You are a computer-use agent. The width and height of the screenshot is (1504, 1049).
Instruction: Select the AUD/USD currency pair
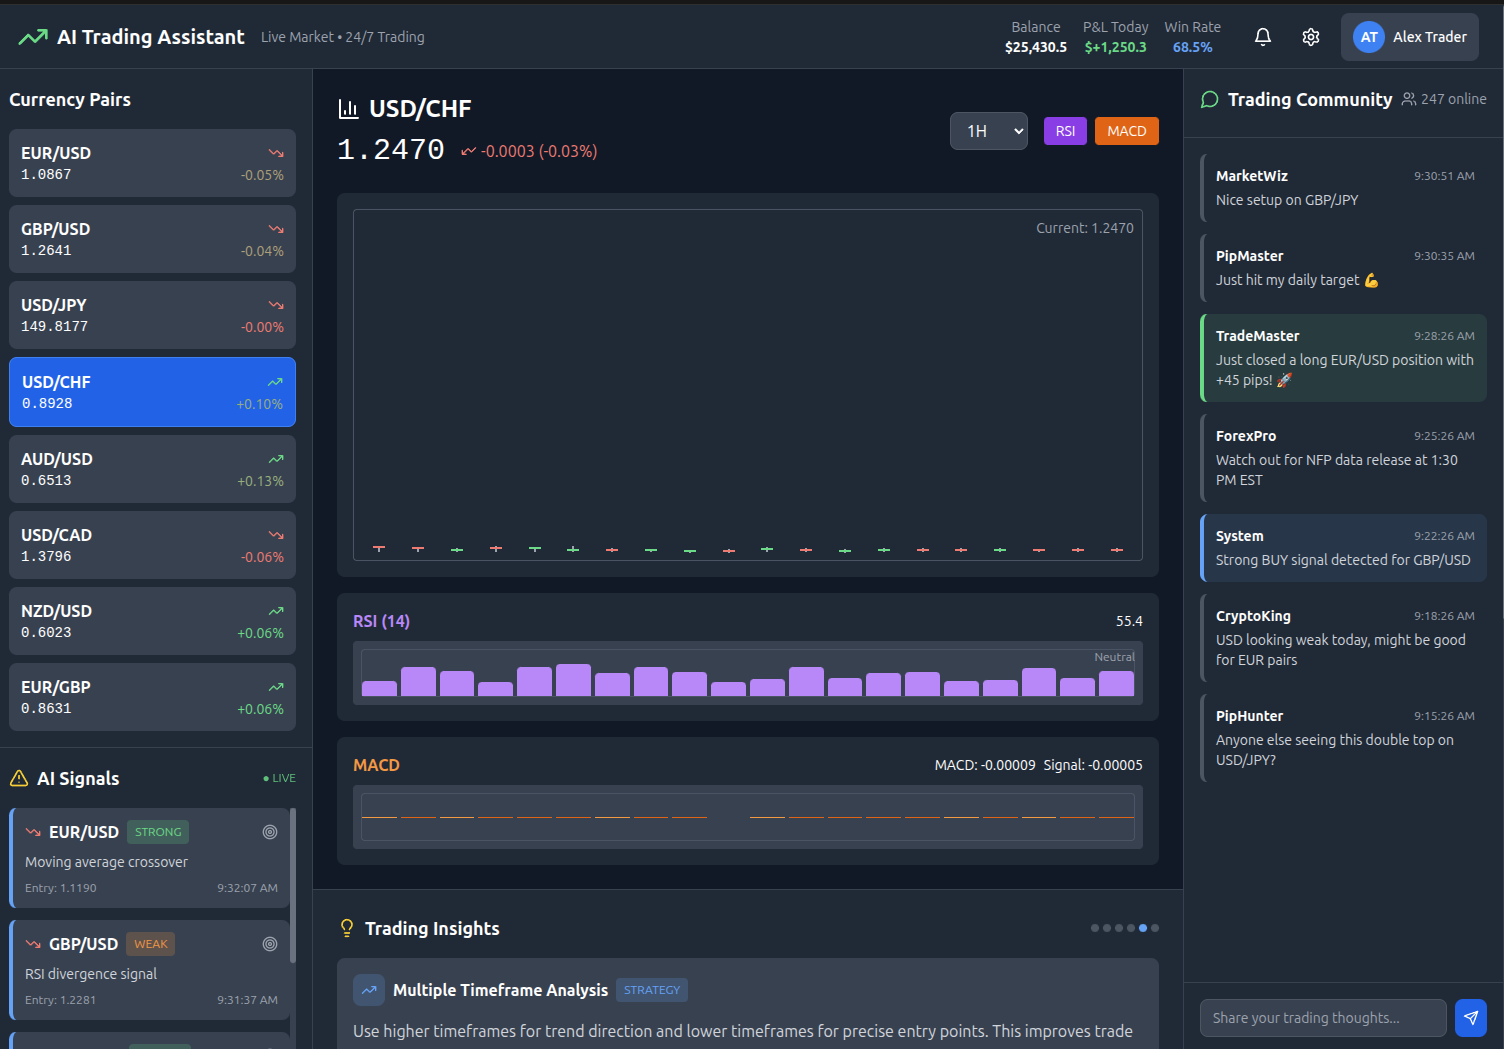(152, 469)
